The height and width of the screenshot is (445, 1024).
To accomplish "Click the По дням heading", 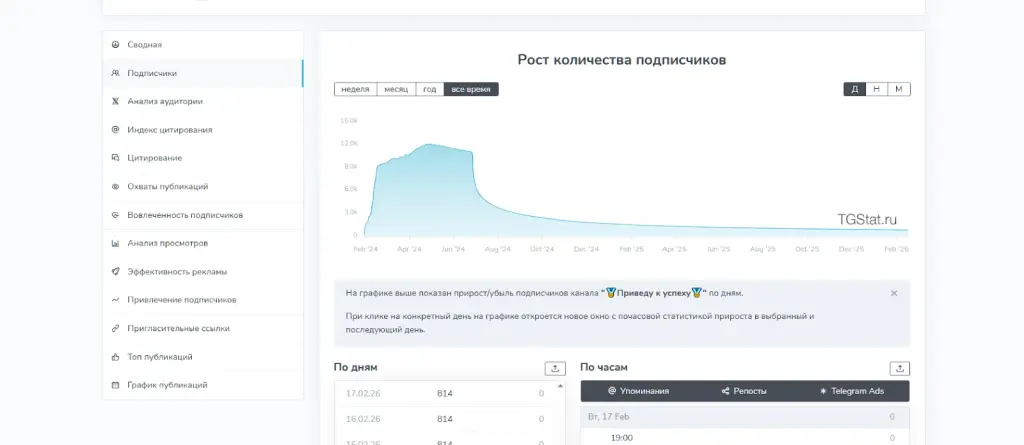I will (x=355, y=367).
